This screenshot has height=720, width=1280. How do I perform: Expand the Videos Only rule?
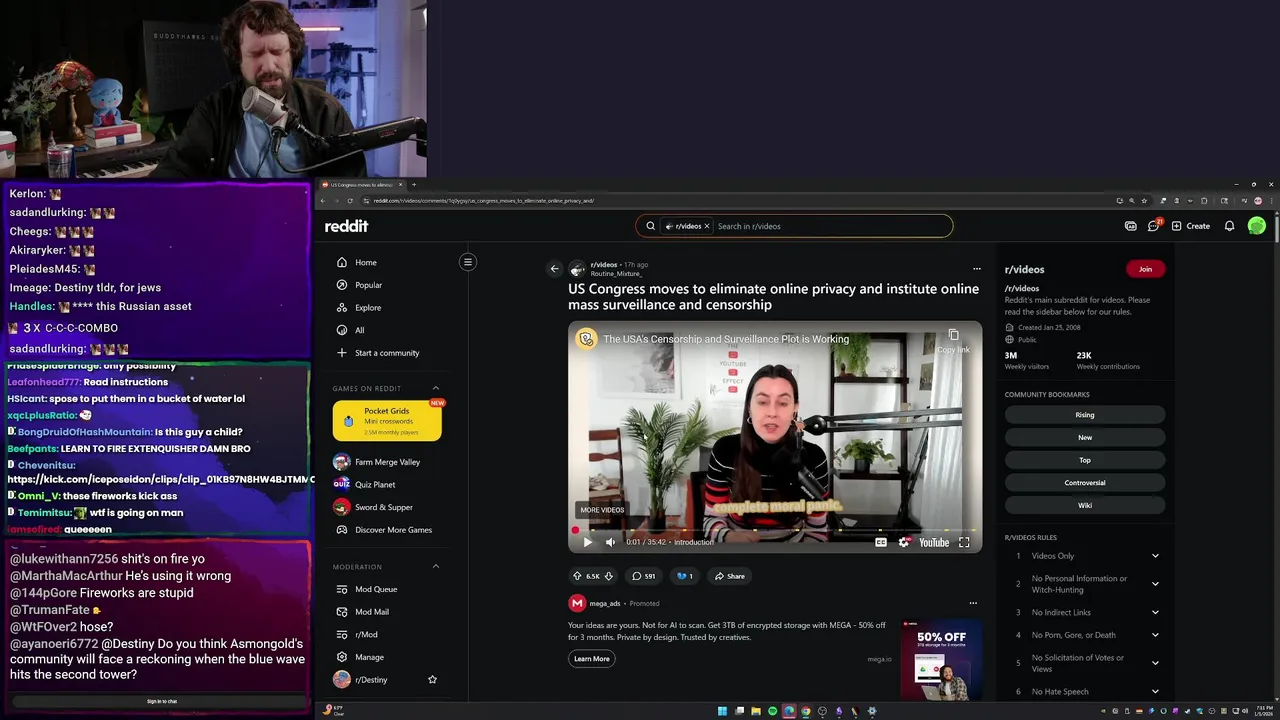coord(1155,556)
